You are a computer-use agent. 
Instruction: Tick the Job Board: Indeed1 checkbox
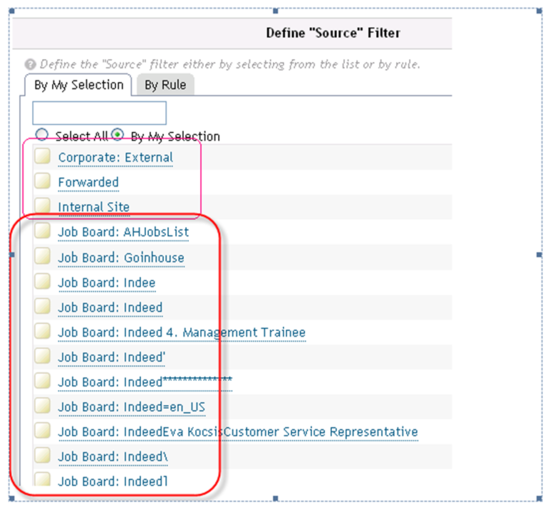pos(43,479)
